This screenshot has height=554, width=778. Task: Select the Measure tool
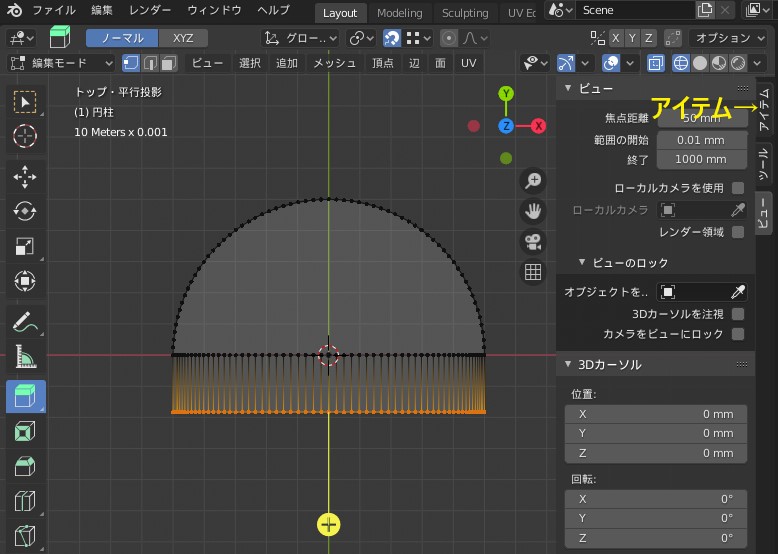tap(25, 357)
